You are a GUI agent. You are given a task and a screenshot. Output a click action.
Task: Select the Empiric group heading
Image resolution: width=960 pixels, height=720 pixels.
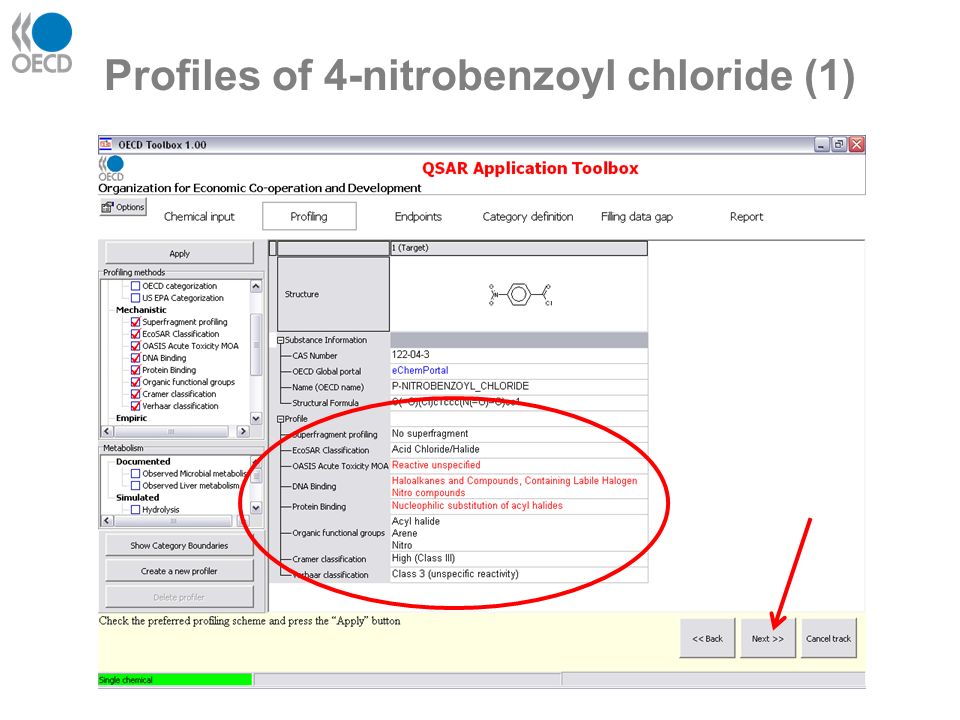click(131, 418)
